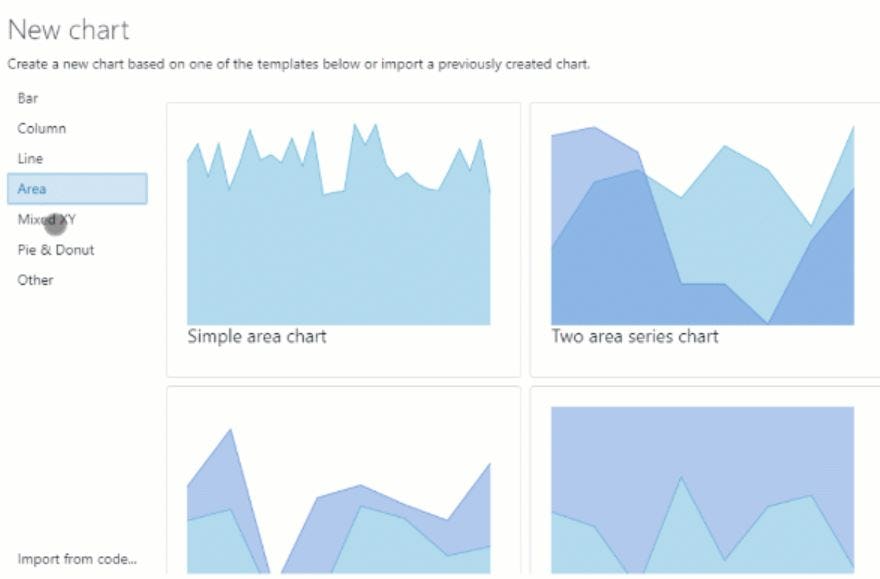Click the Two area series chart label

click(x=634, y=336)
